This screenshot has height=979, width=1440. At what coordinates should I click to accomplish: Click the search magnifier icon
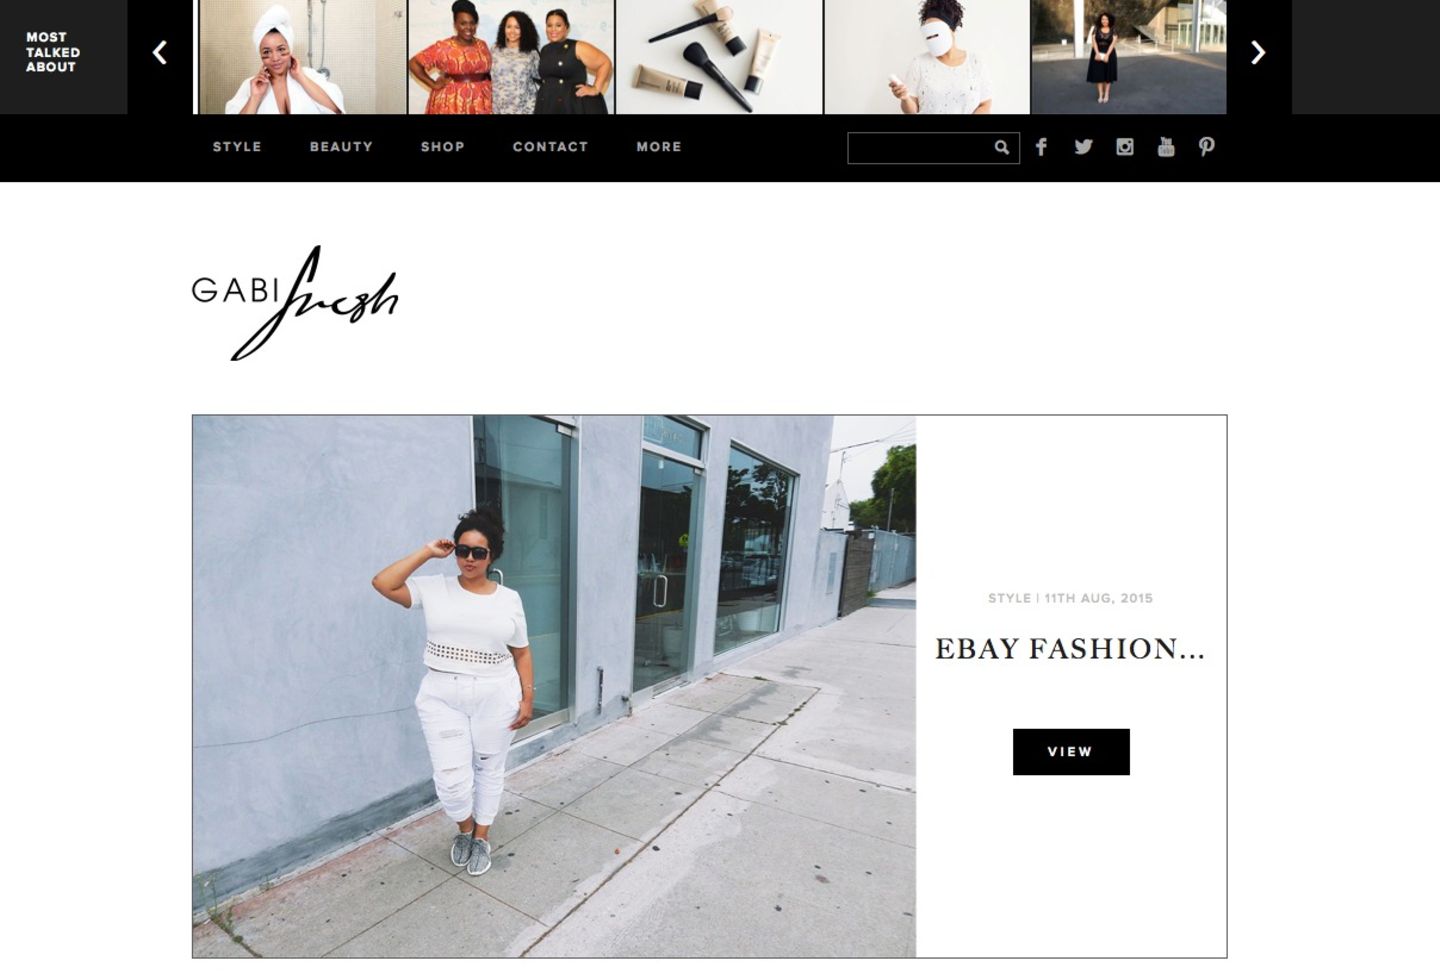(1002, 148)
